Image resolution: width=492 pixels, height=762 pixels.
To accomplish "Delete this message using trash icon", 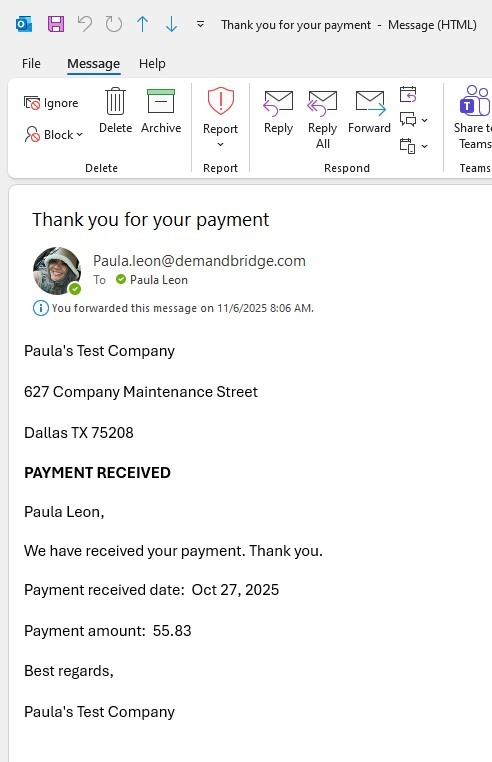I will (x=115, y=111).
